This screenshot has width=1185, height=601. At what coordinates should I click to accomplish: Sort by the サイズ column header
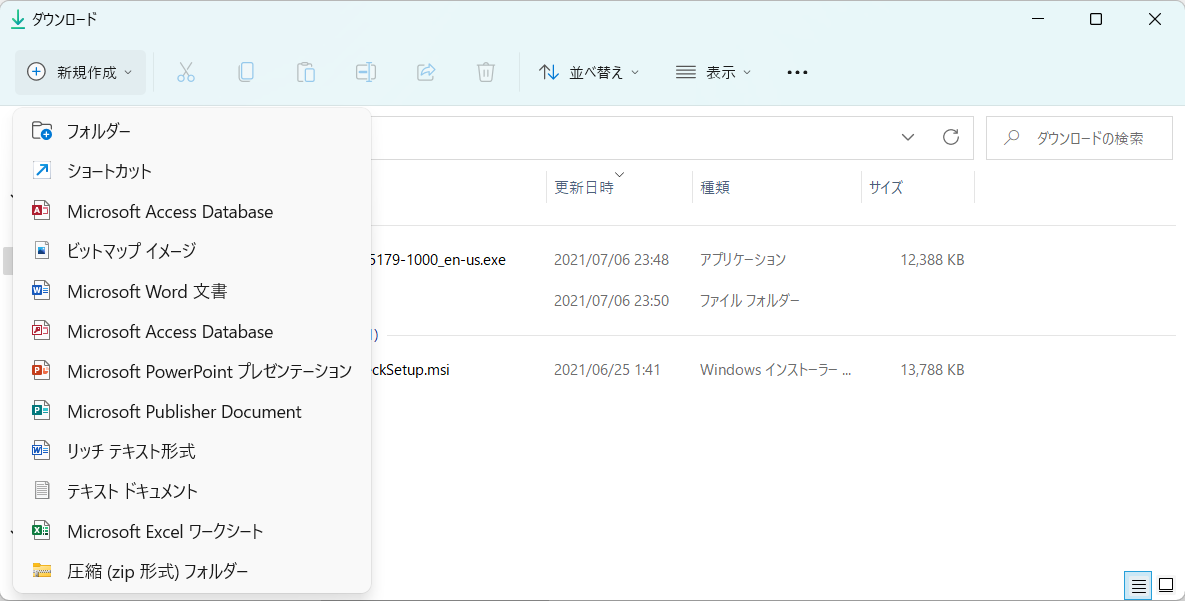(917, 187)
